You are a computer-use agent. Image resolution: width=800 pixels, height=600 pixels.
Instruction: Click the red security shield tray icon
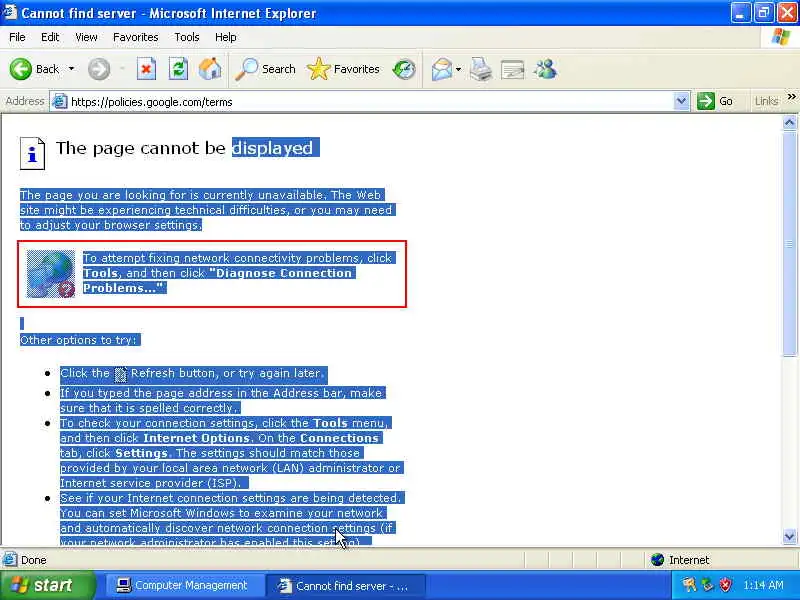pos(726,585)
